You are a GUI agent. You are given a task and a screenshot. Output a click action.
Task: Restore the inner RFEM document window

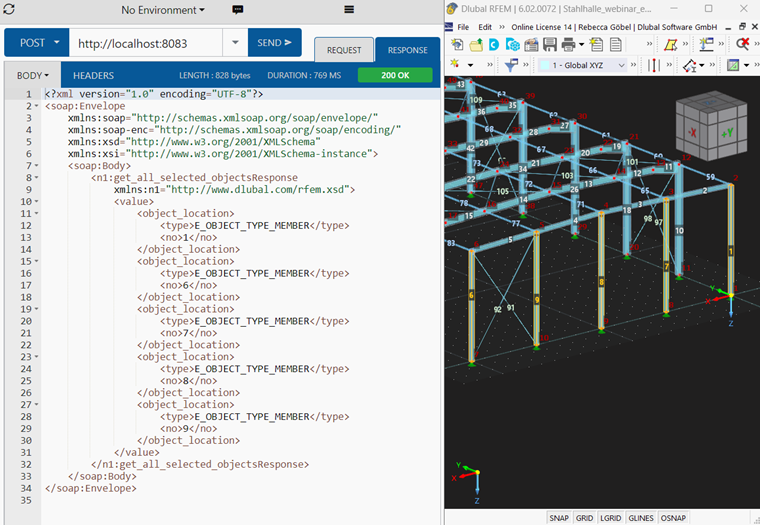[742, 27]
